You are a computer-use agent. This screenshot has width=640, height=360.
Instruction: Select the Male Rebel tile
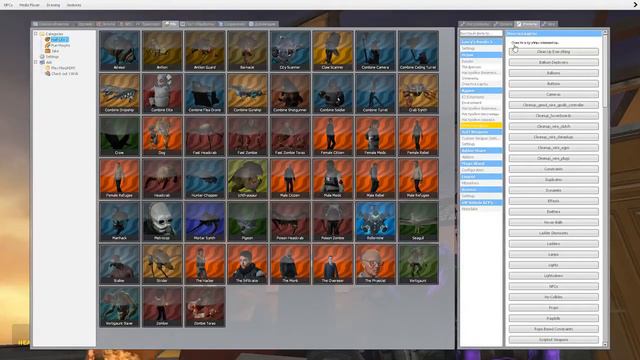[376, 179]
